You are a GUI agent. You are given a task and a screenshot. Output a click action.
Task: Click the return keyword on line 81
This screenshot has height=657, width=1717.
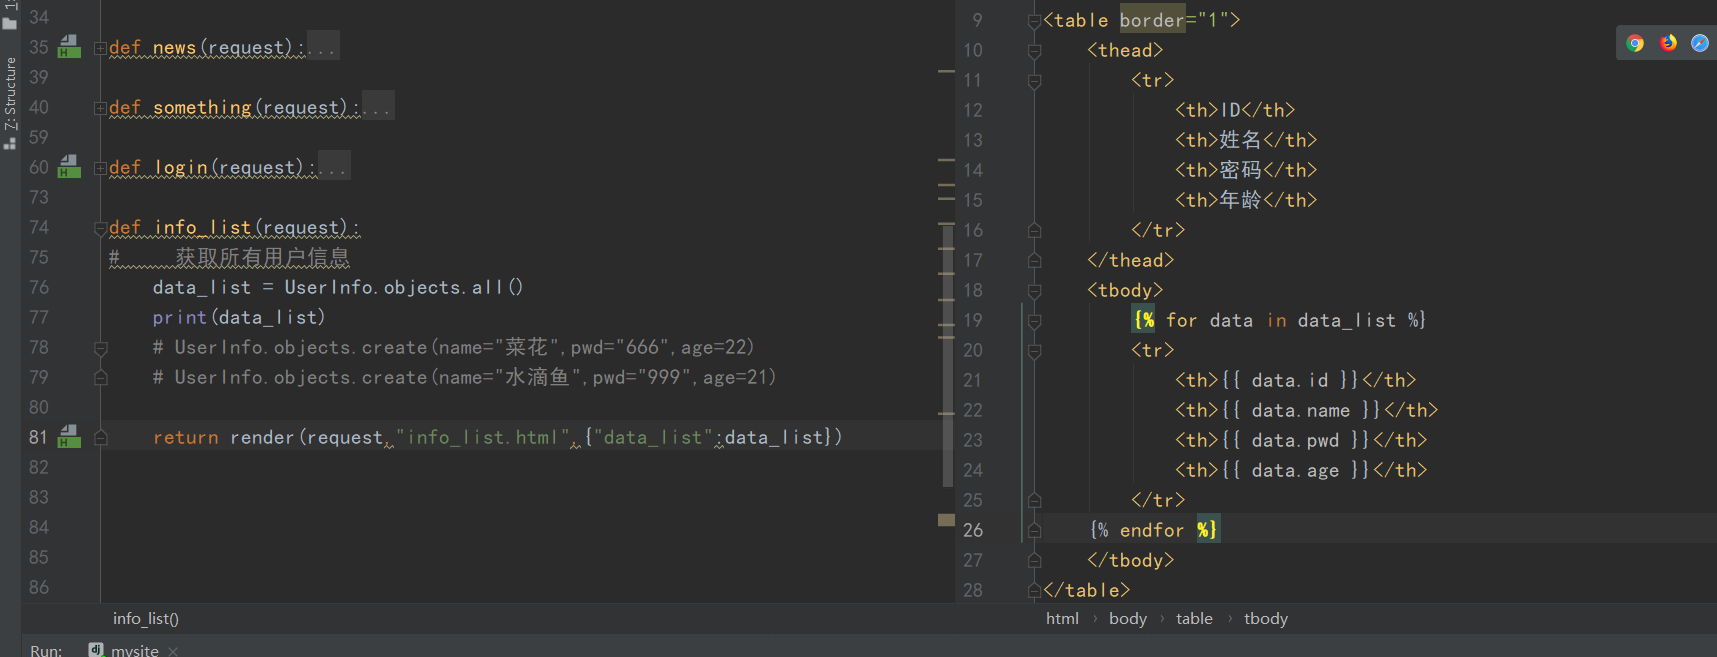[x=185, y=437]
